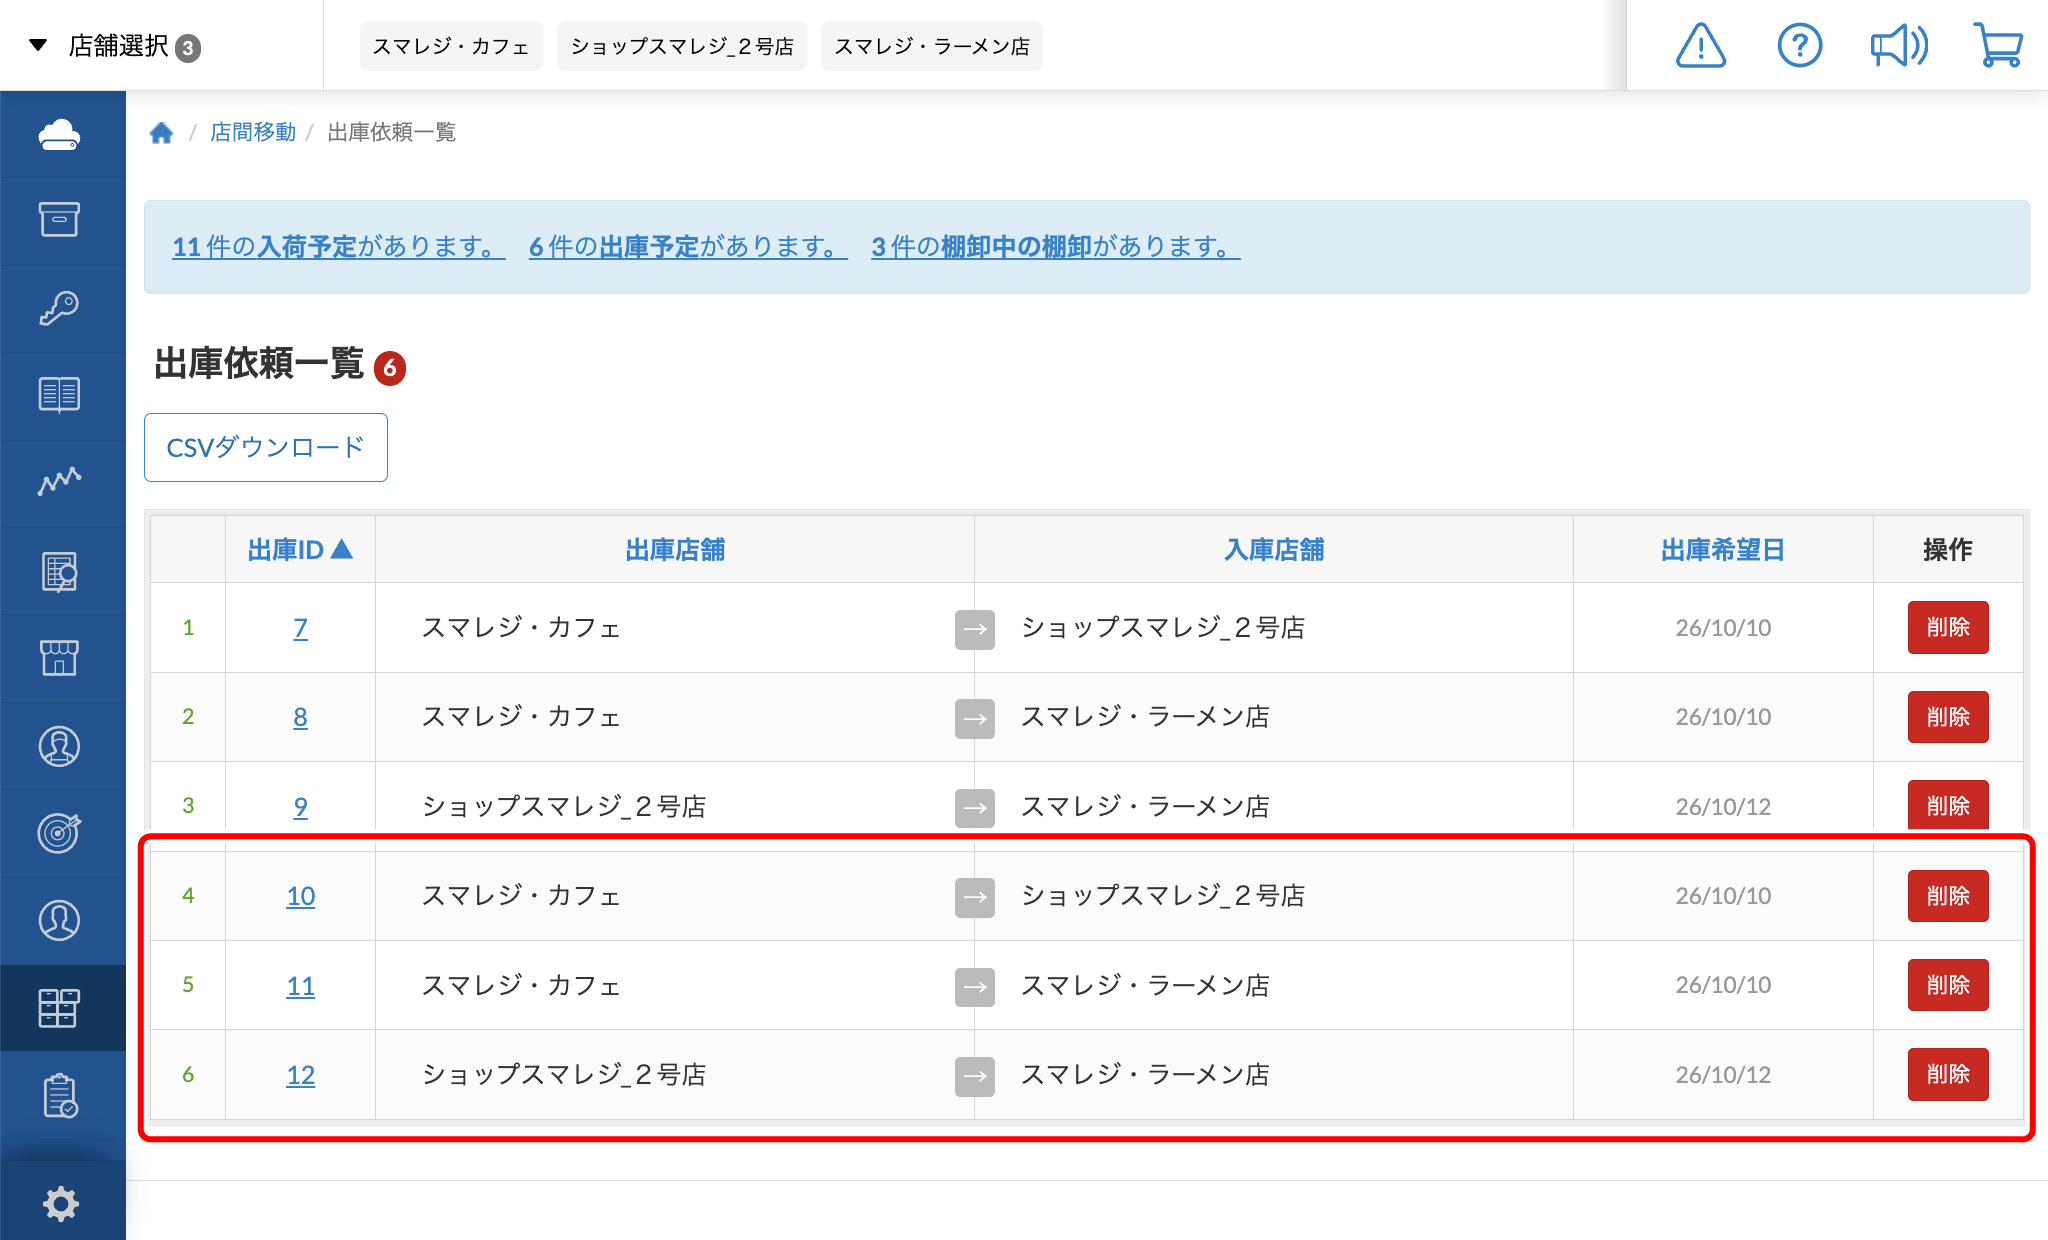Open the 11件の入荷予定 notice link
2048x1240 pixels.
tap(339, 246)
